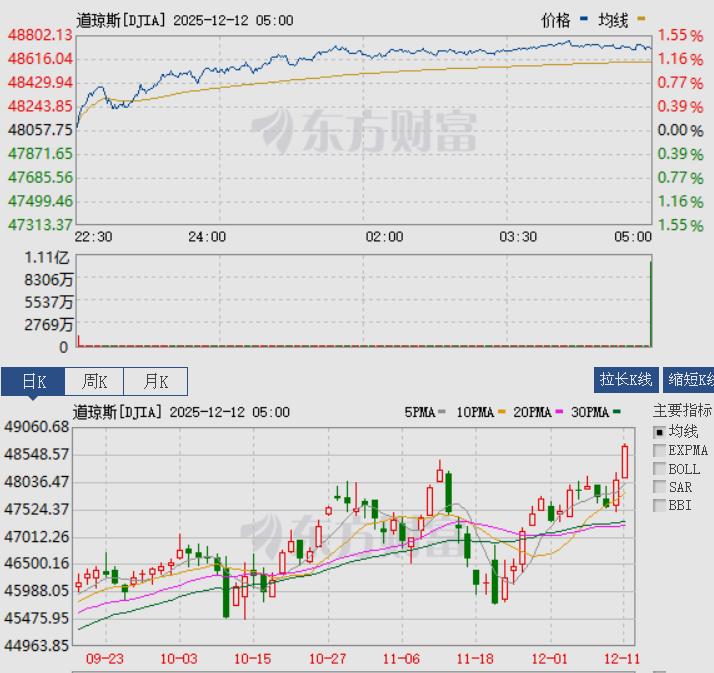Click the 8306万 volume axis label
Viewport: 714px width, 673px height.
coord(48,280)
